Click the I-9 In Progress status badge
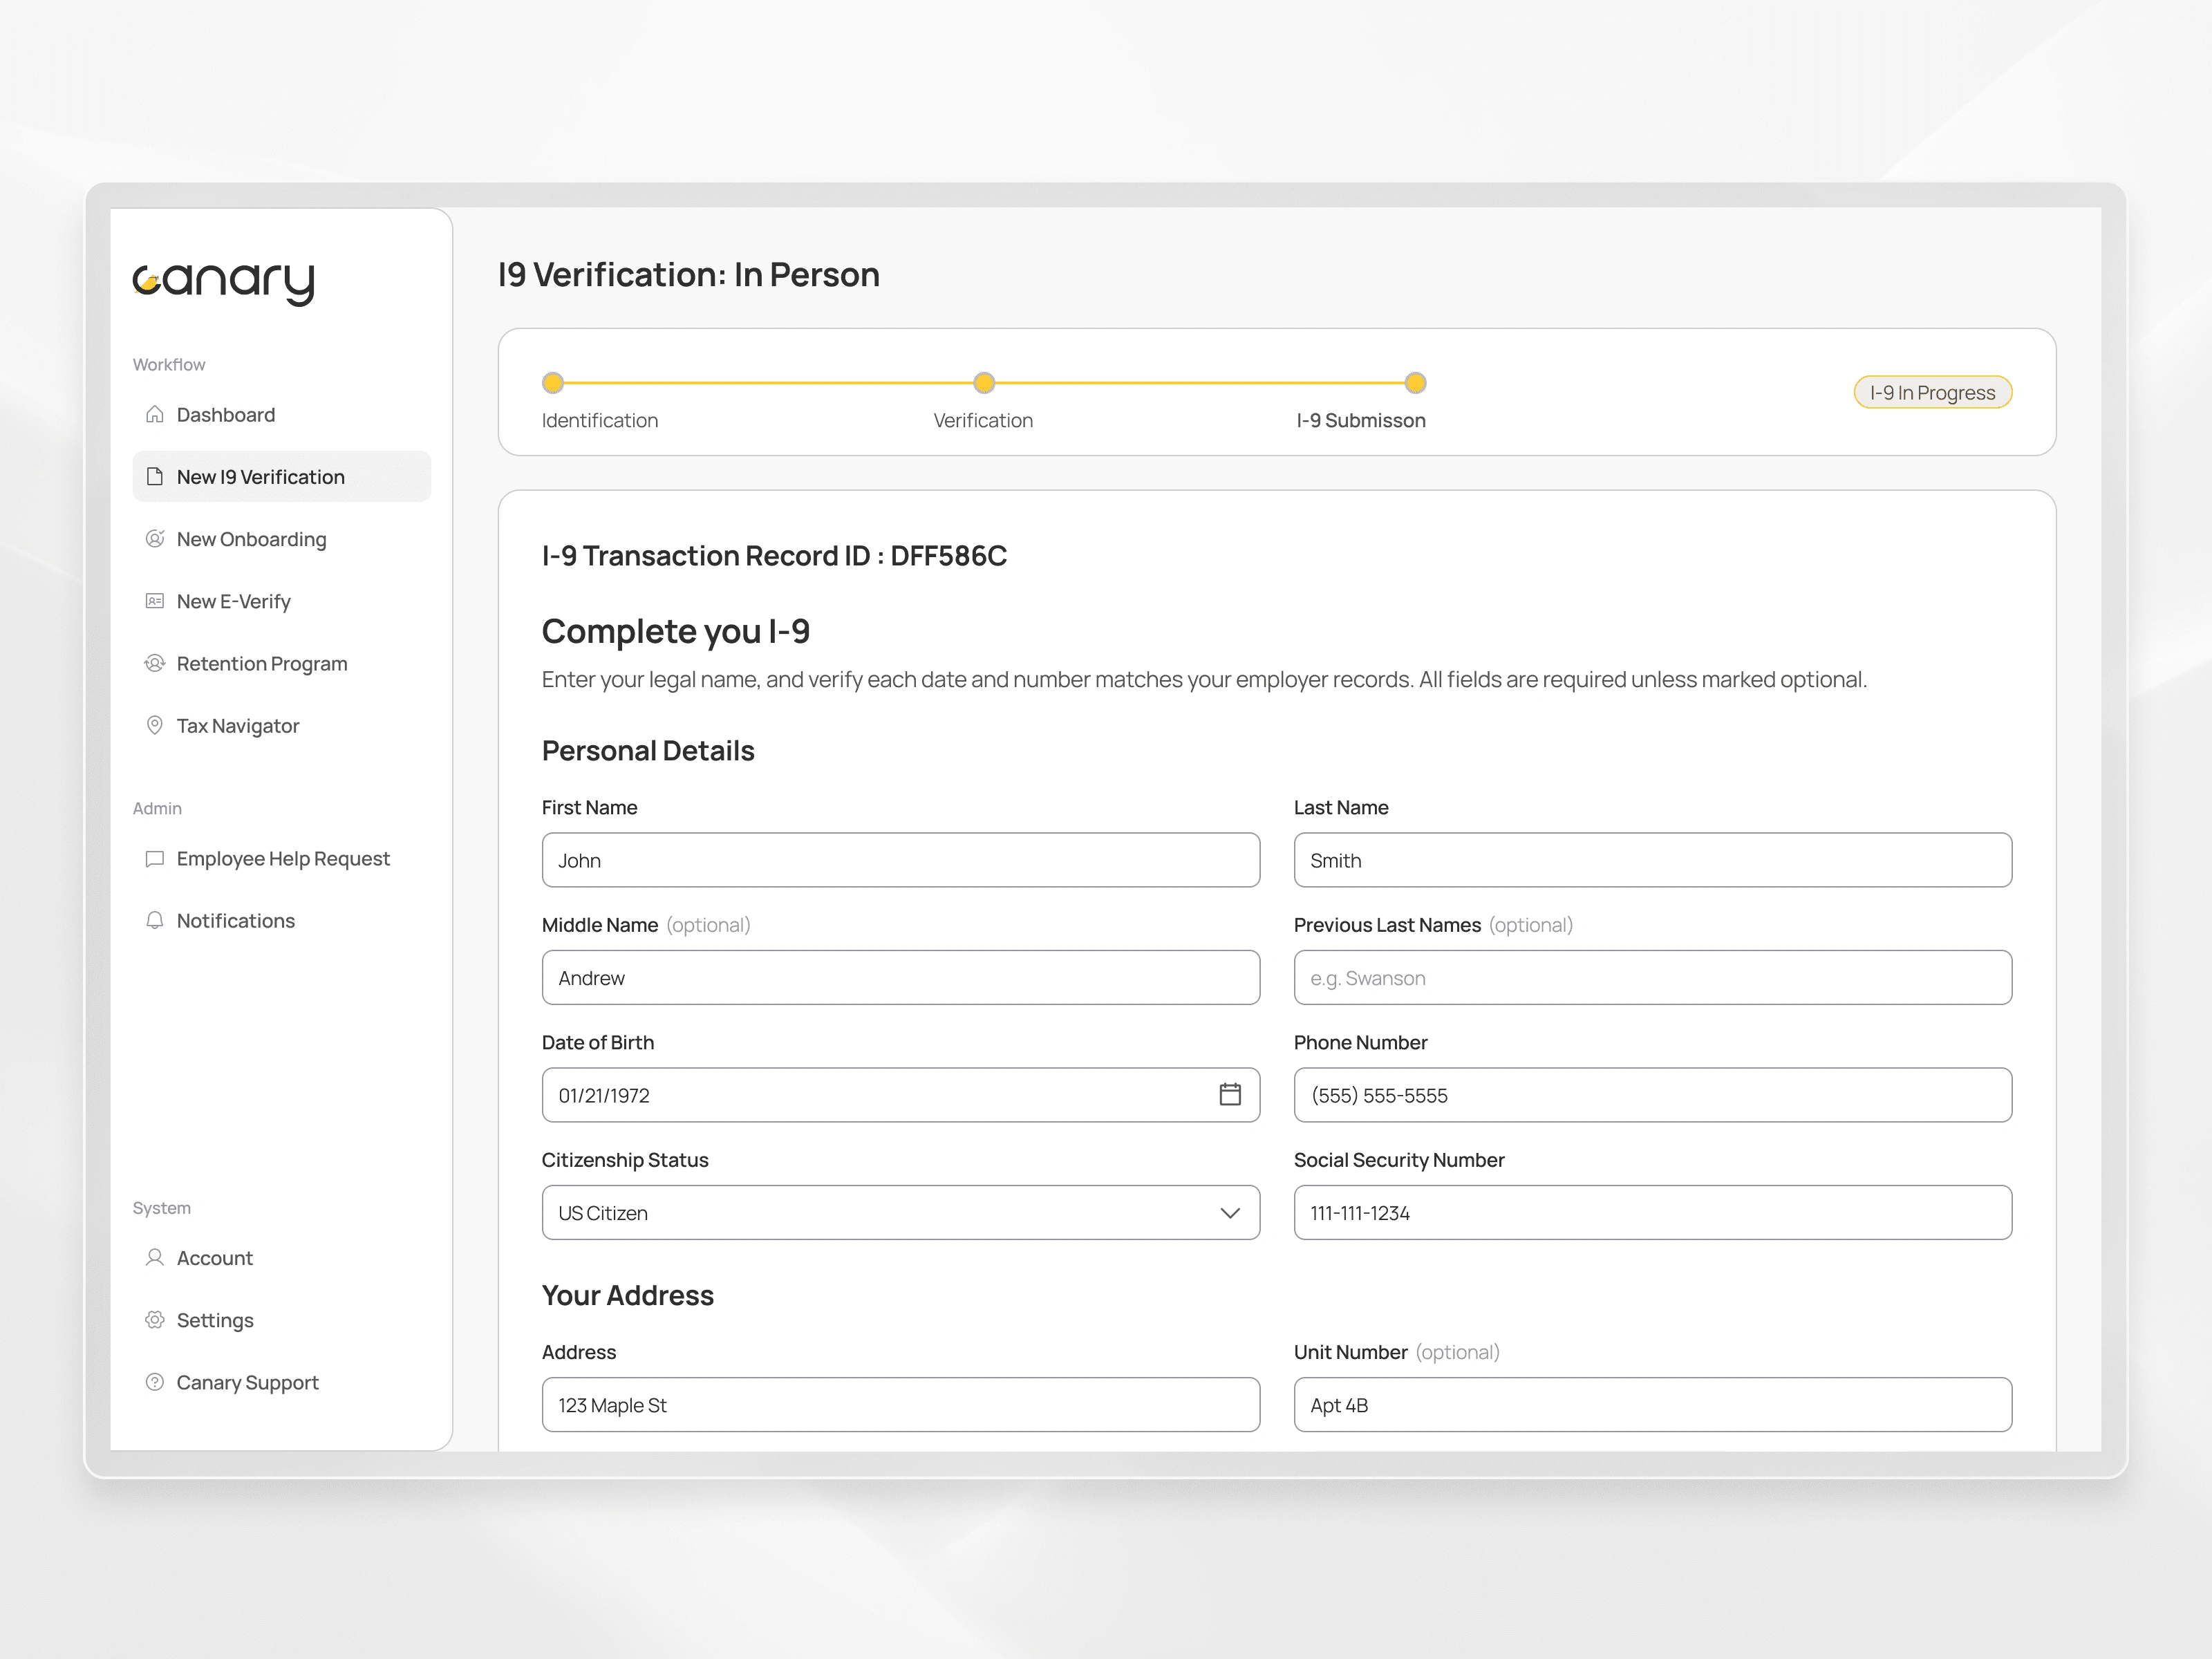Screen dimensions: 2212x1659 coord(1932,393)
